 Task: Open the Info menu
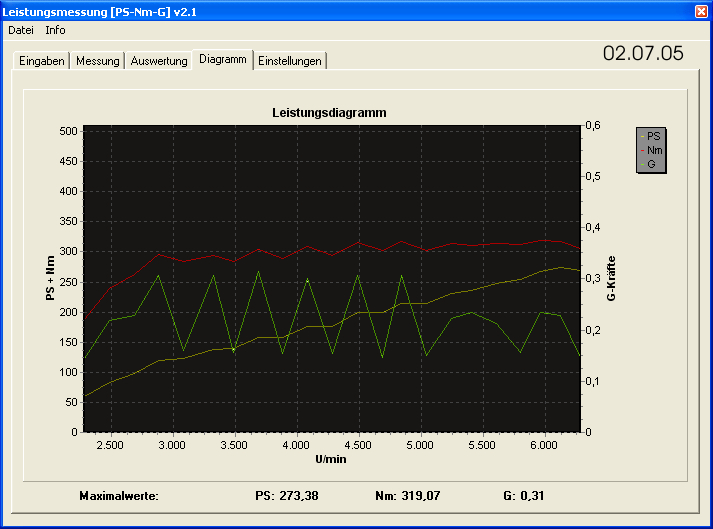(x=55, y=30)
